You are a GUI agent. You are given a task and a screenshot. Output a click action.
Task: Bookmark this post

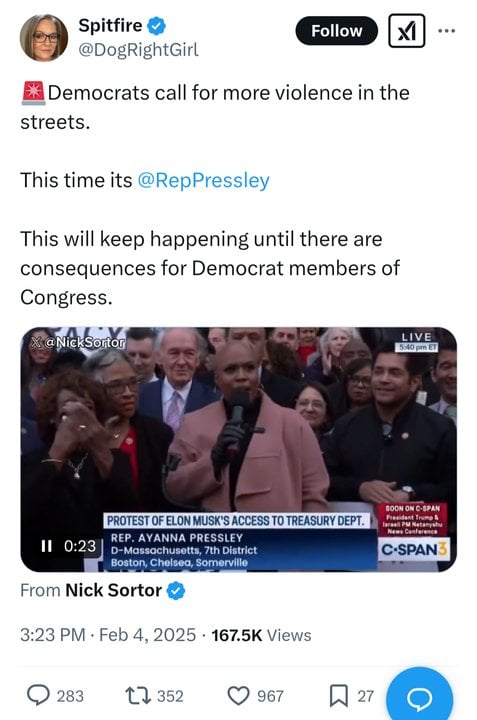(x=339, y=695)
